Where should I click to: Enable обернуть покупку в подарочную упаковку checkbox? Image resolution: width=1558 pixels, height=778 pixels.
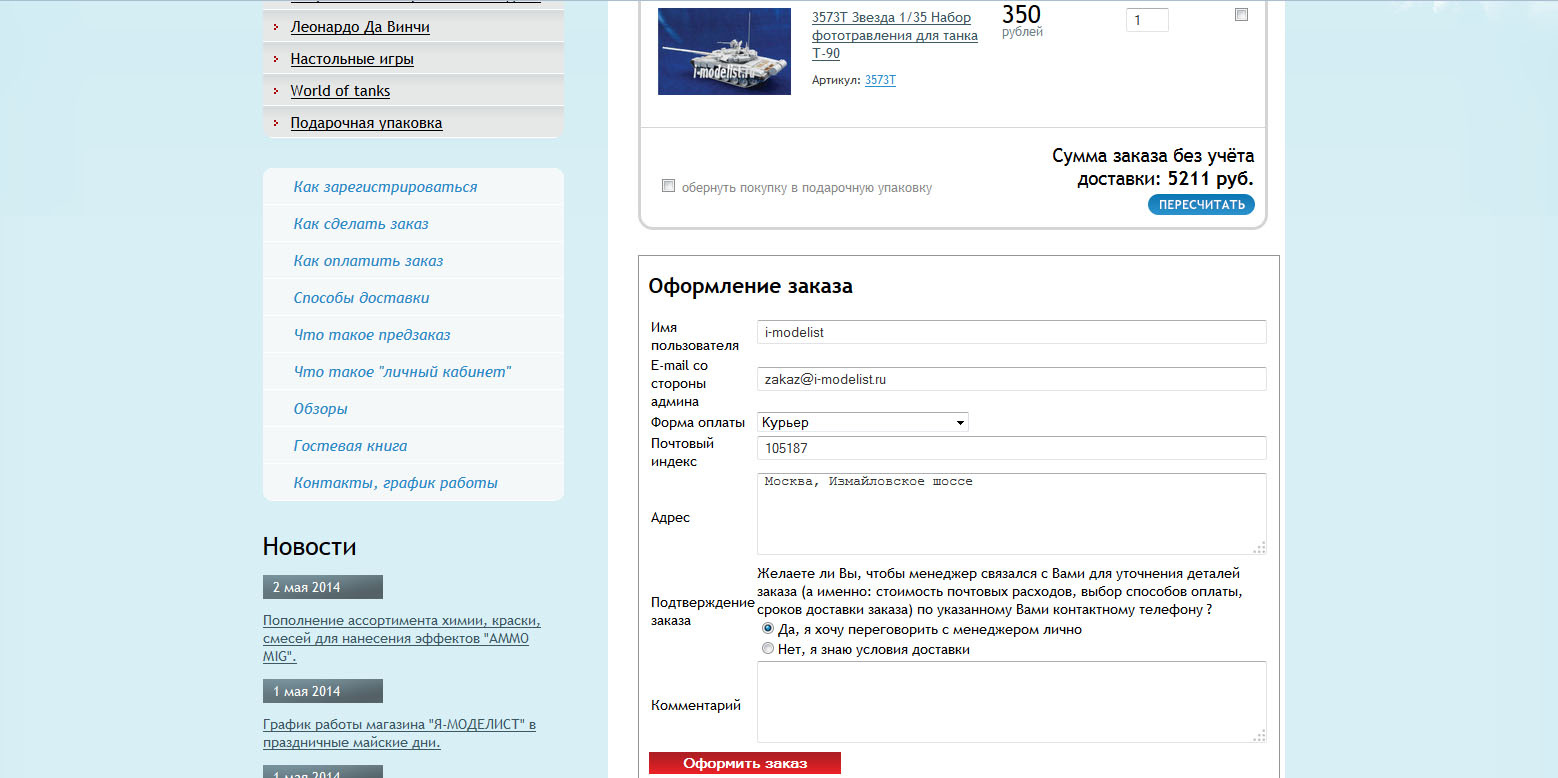click(668, 186)
